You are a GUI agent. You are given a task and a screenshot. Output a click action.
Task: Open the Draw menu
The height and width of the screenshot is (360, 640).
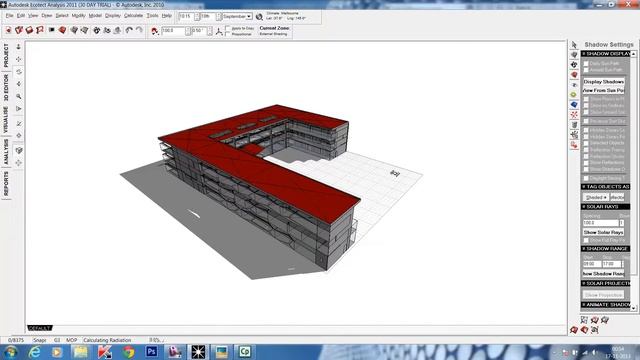(47, 16)
